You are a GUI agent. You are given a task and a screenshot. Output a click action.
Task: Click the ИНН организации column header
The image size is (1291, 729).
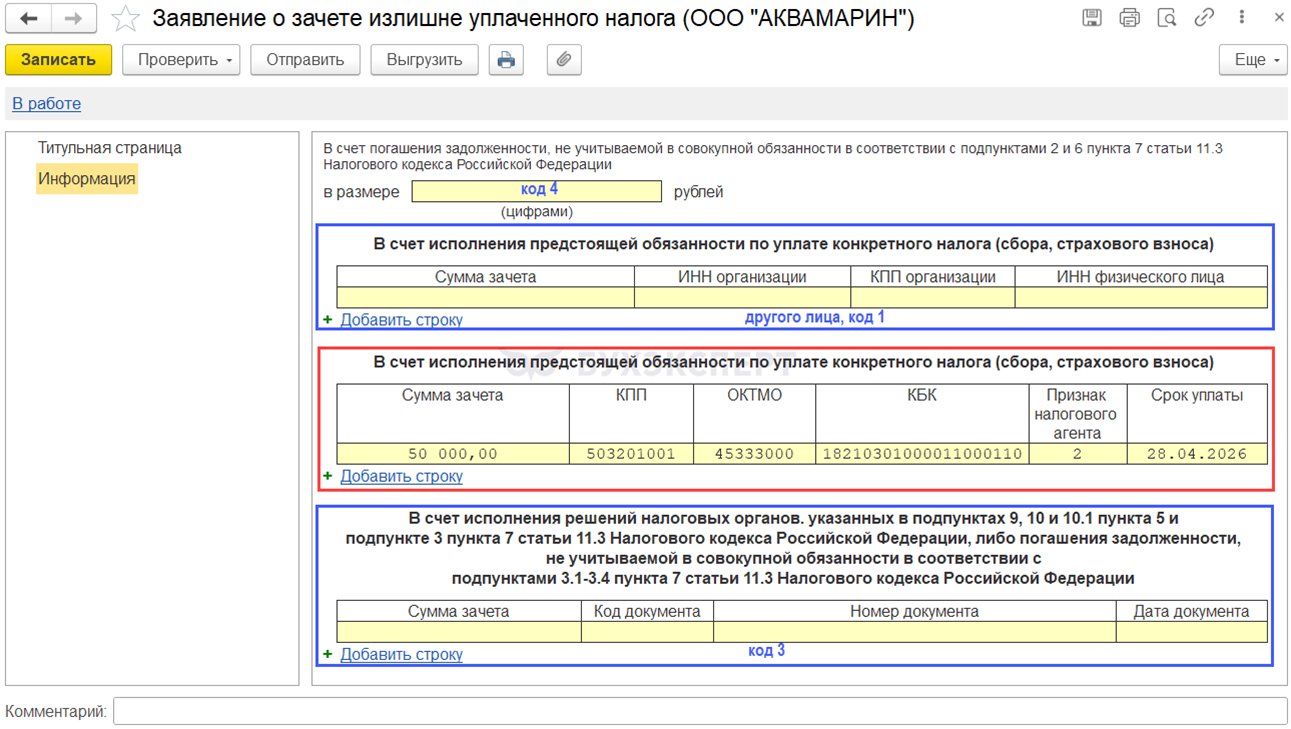742,277
